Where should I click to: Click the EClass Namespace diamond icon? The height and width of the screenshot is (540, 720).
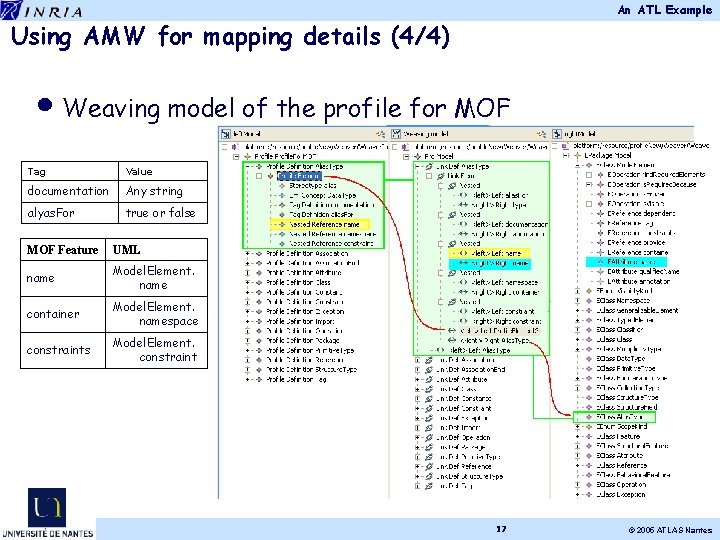tap(589, 301)
